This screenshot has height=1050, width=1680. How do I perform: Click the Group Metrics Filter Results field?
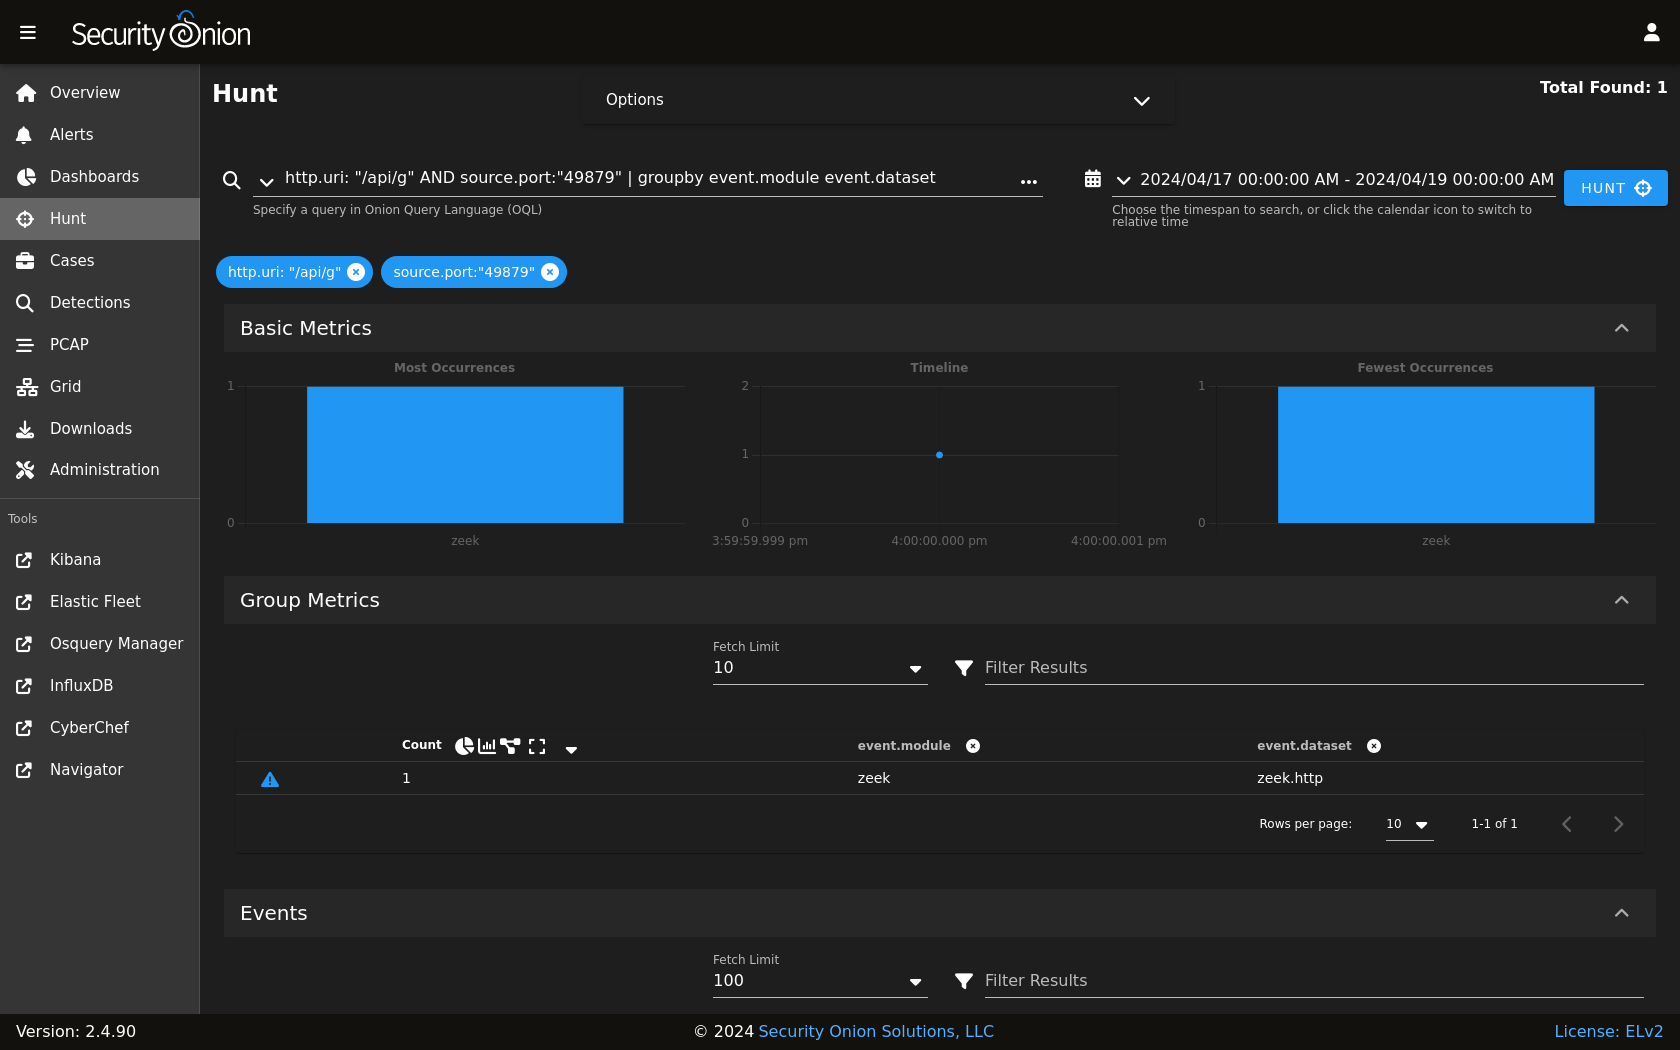[x=1314, y=668]
